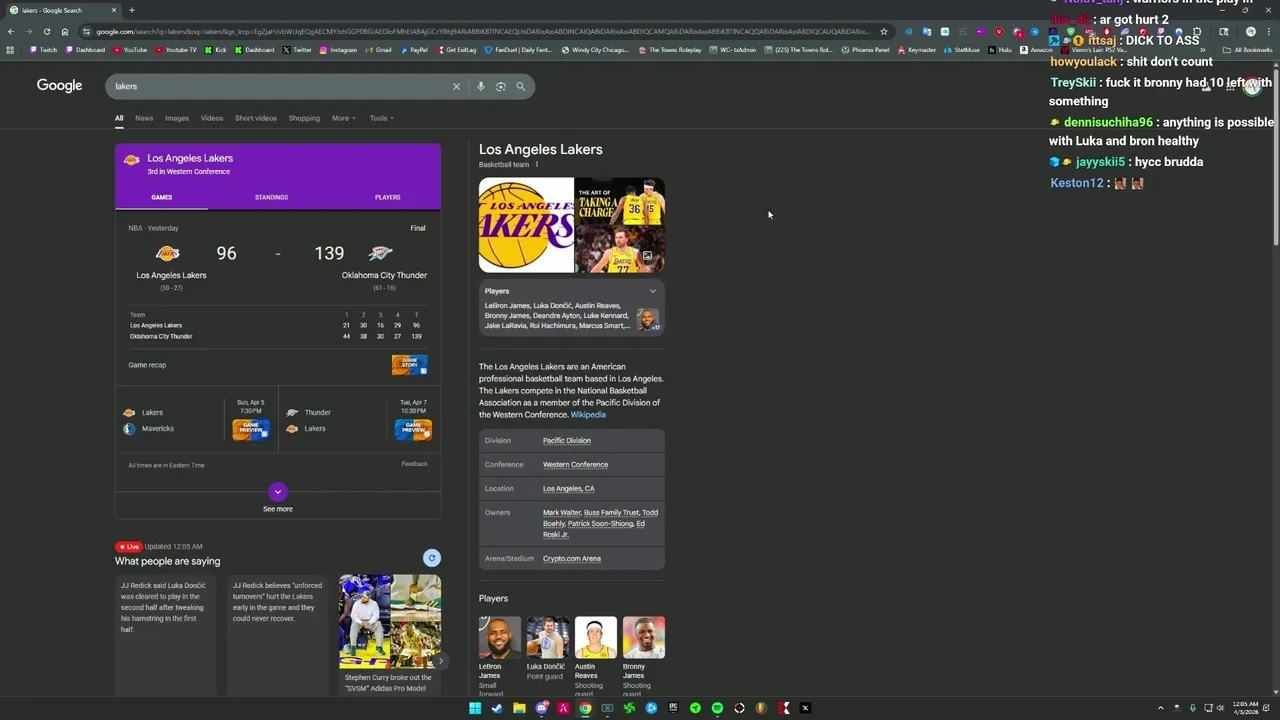
Task: Open the Kick bookmark
Action: tap(216, 49)
